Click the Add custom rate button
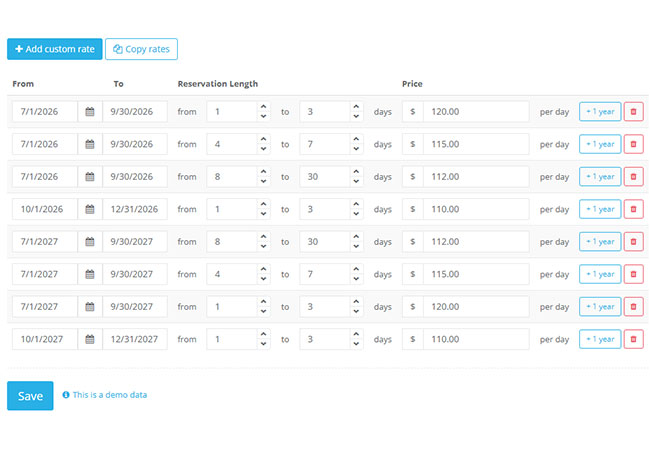This screenshot has height=450, width=650. pos(55,49)
